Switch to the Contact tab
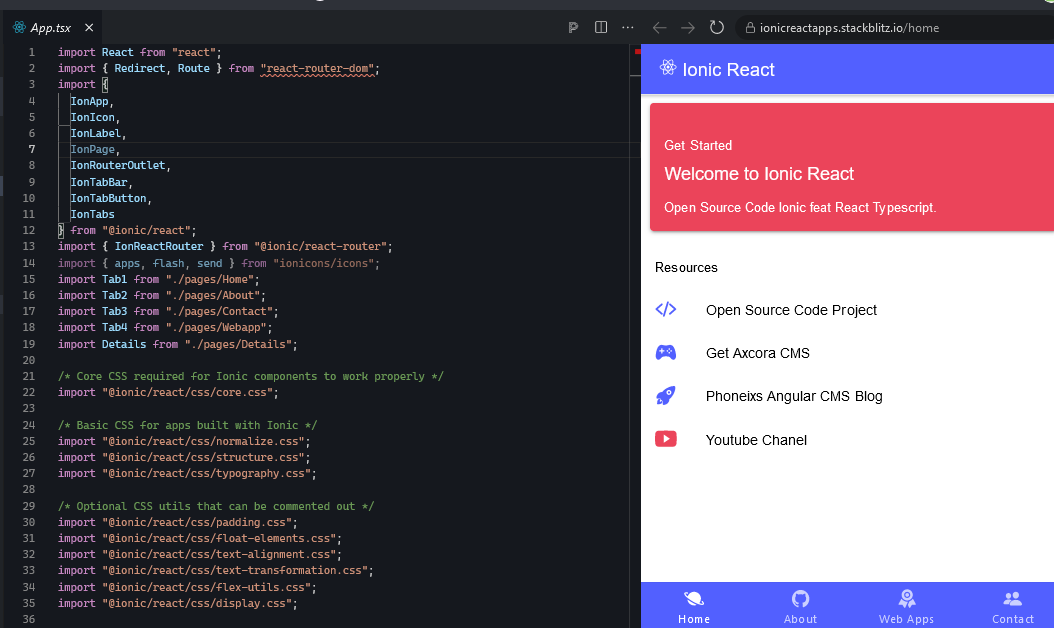This screenshot has width=1054, height=628. [x=1012, y=606]
